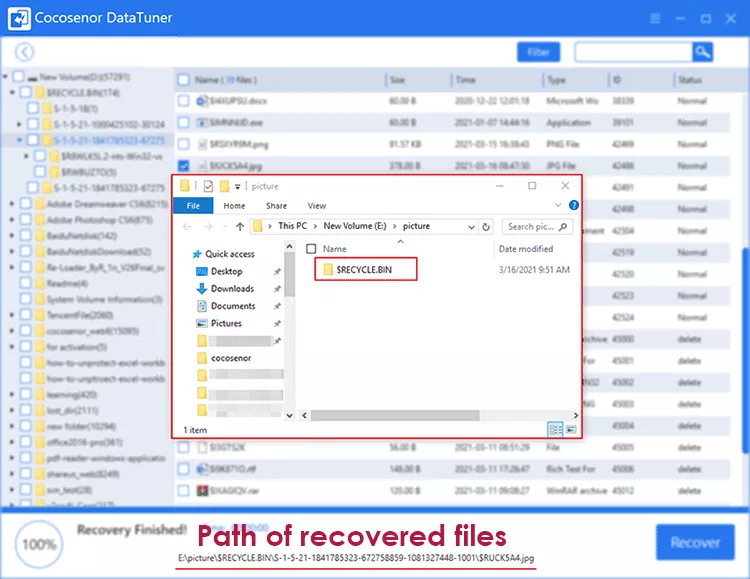
Task: Focus the DataTuner search input field
Action: [x=633, y=52]
